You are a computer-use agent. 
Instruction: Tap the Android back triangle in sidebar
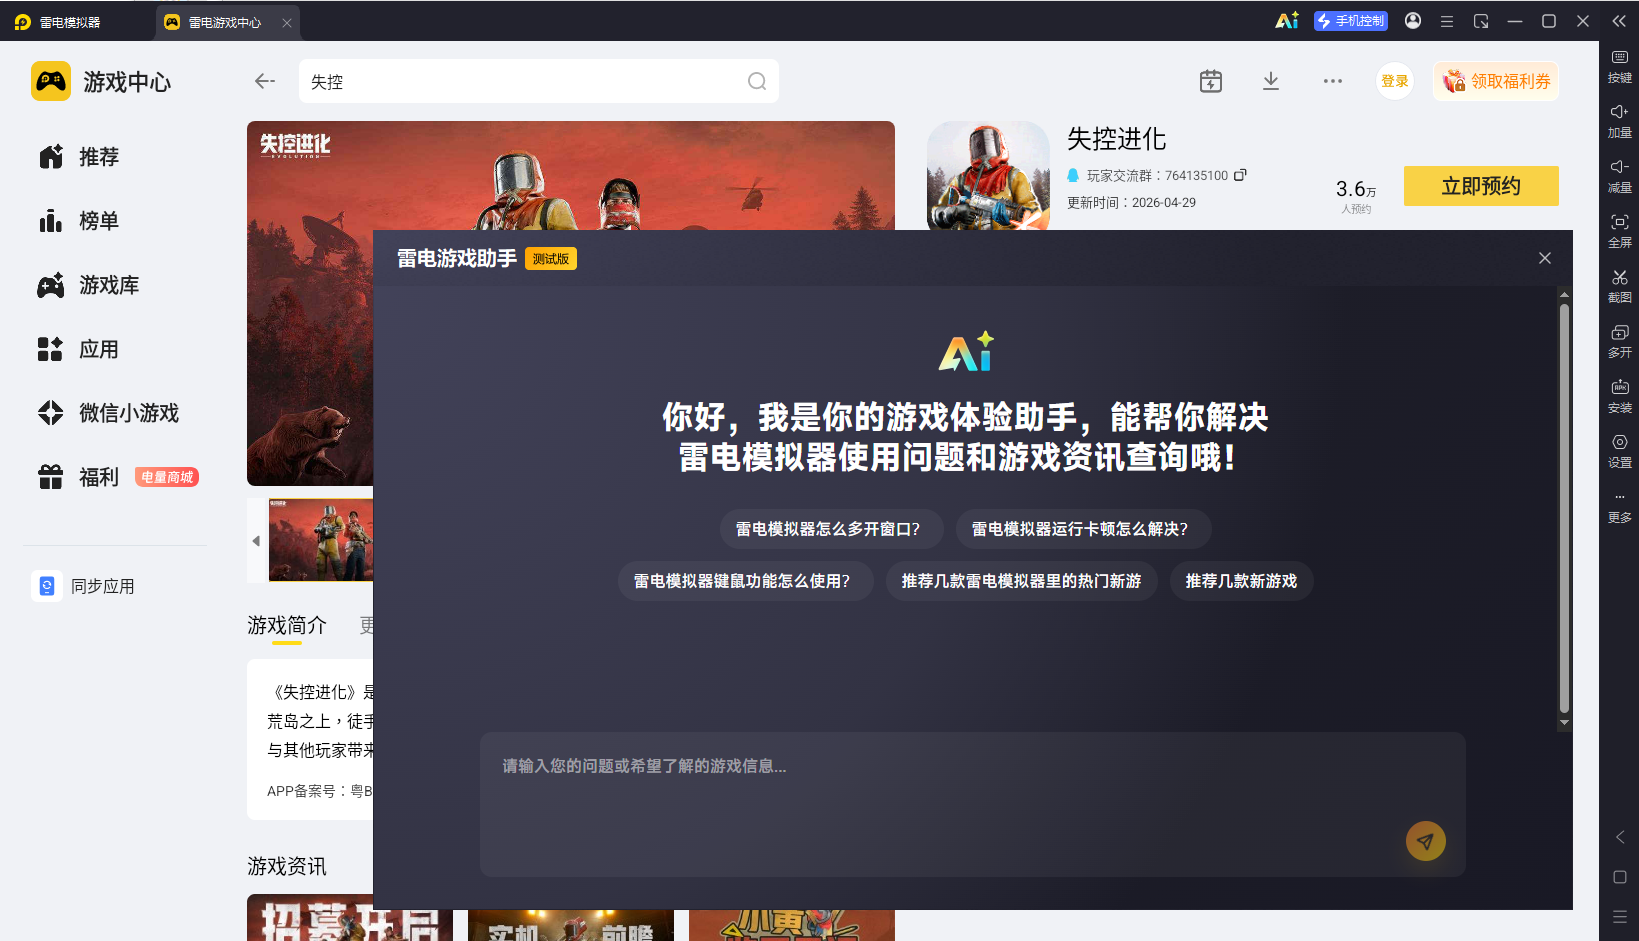coord(1620,837)
